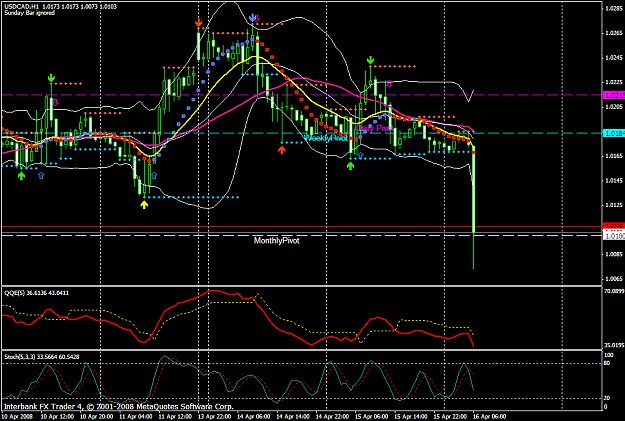This screenshot has width=625, height=421.
Task: Click the 1.0205 price axis label
Action: [x=614, y=106]
